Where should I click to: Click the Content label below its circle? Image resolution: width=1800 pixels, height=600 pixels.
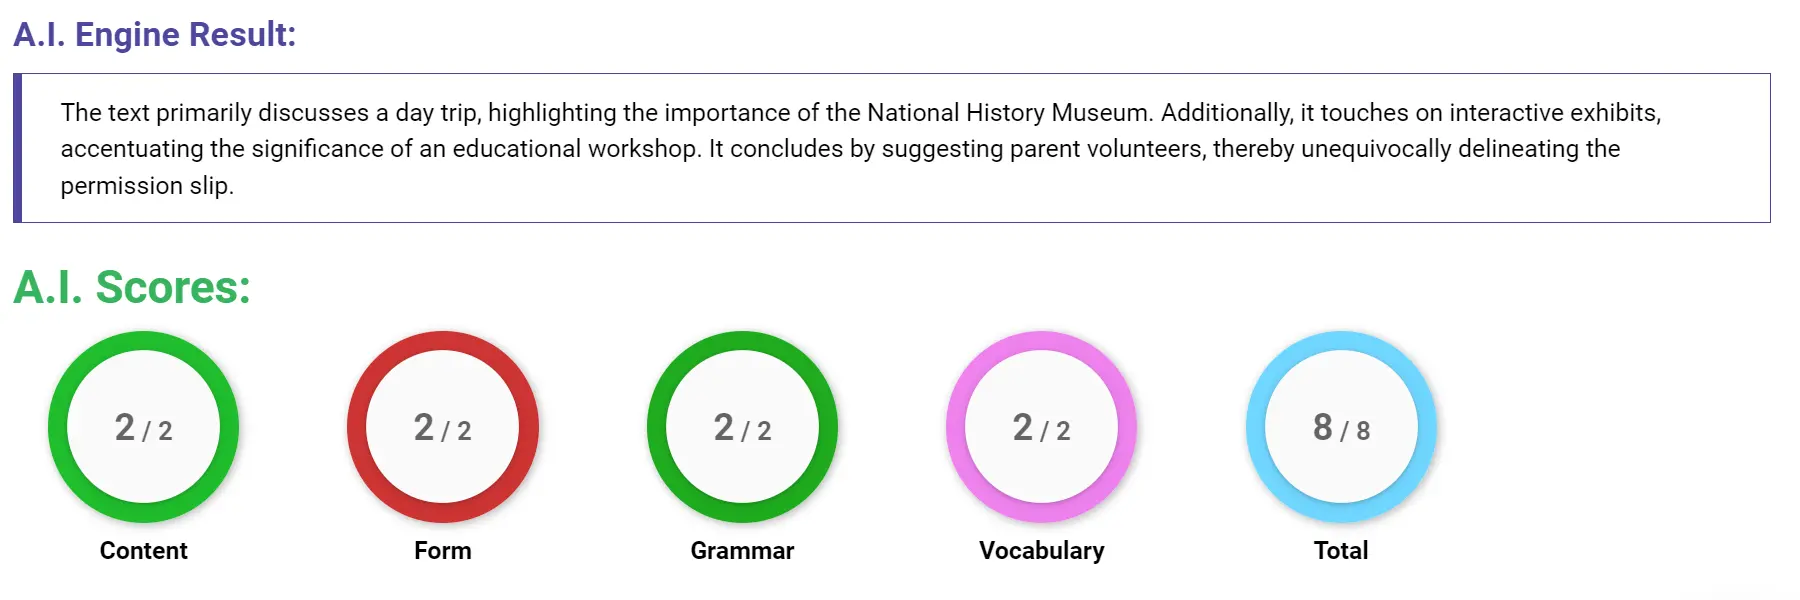[x=143, y=550]
